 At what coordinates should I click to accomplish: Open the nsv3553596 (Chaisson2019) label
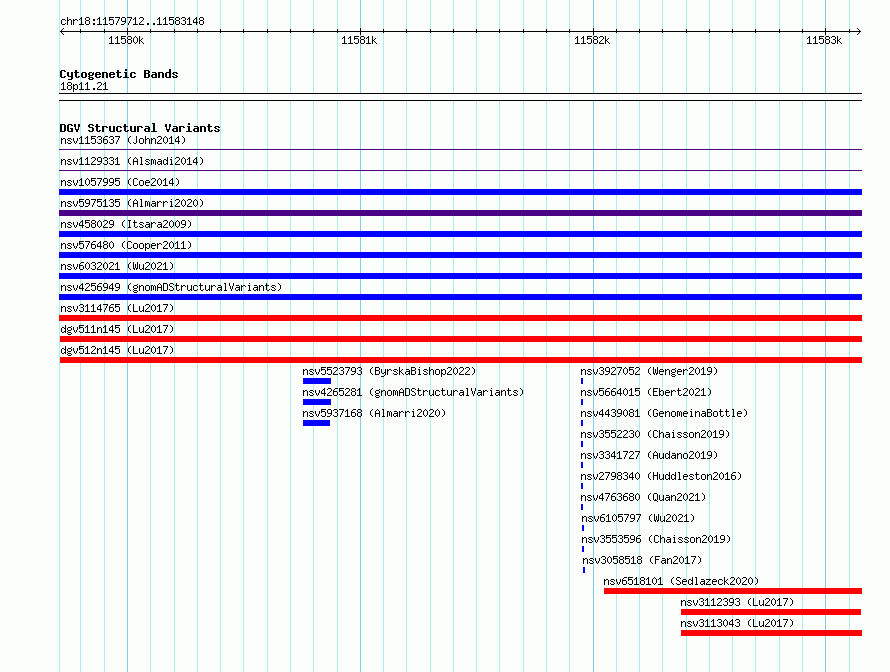pos(656,539)
